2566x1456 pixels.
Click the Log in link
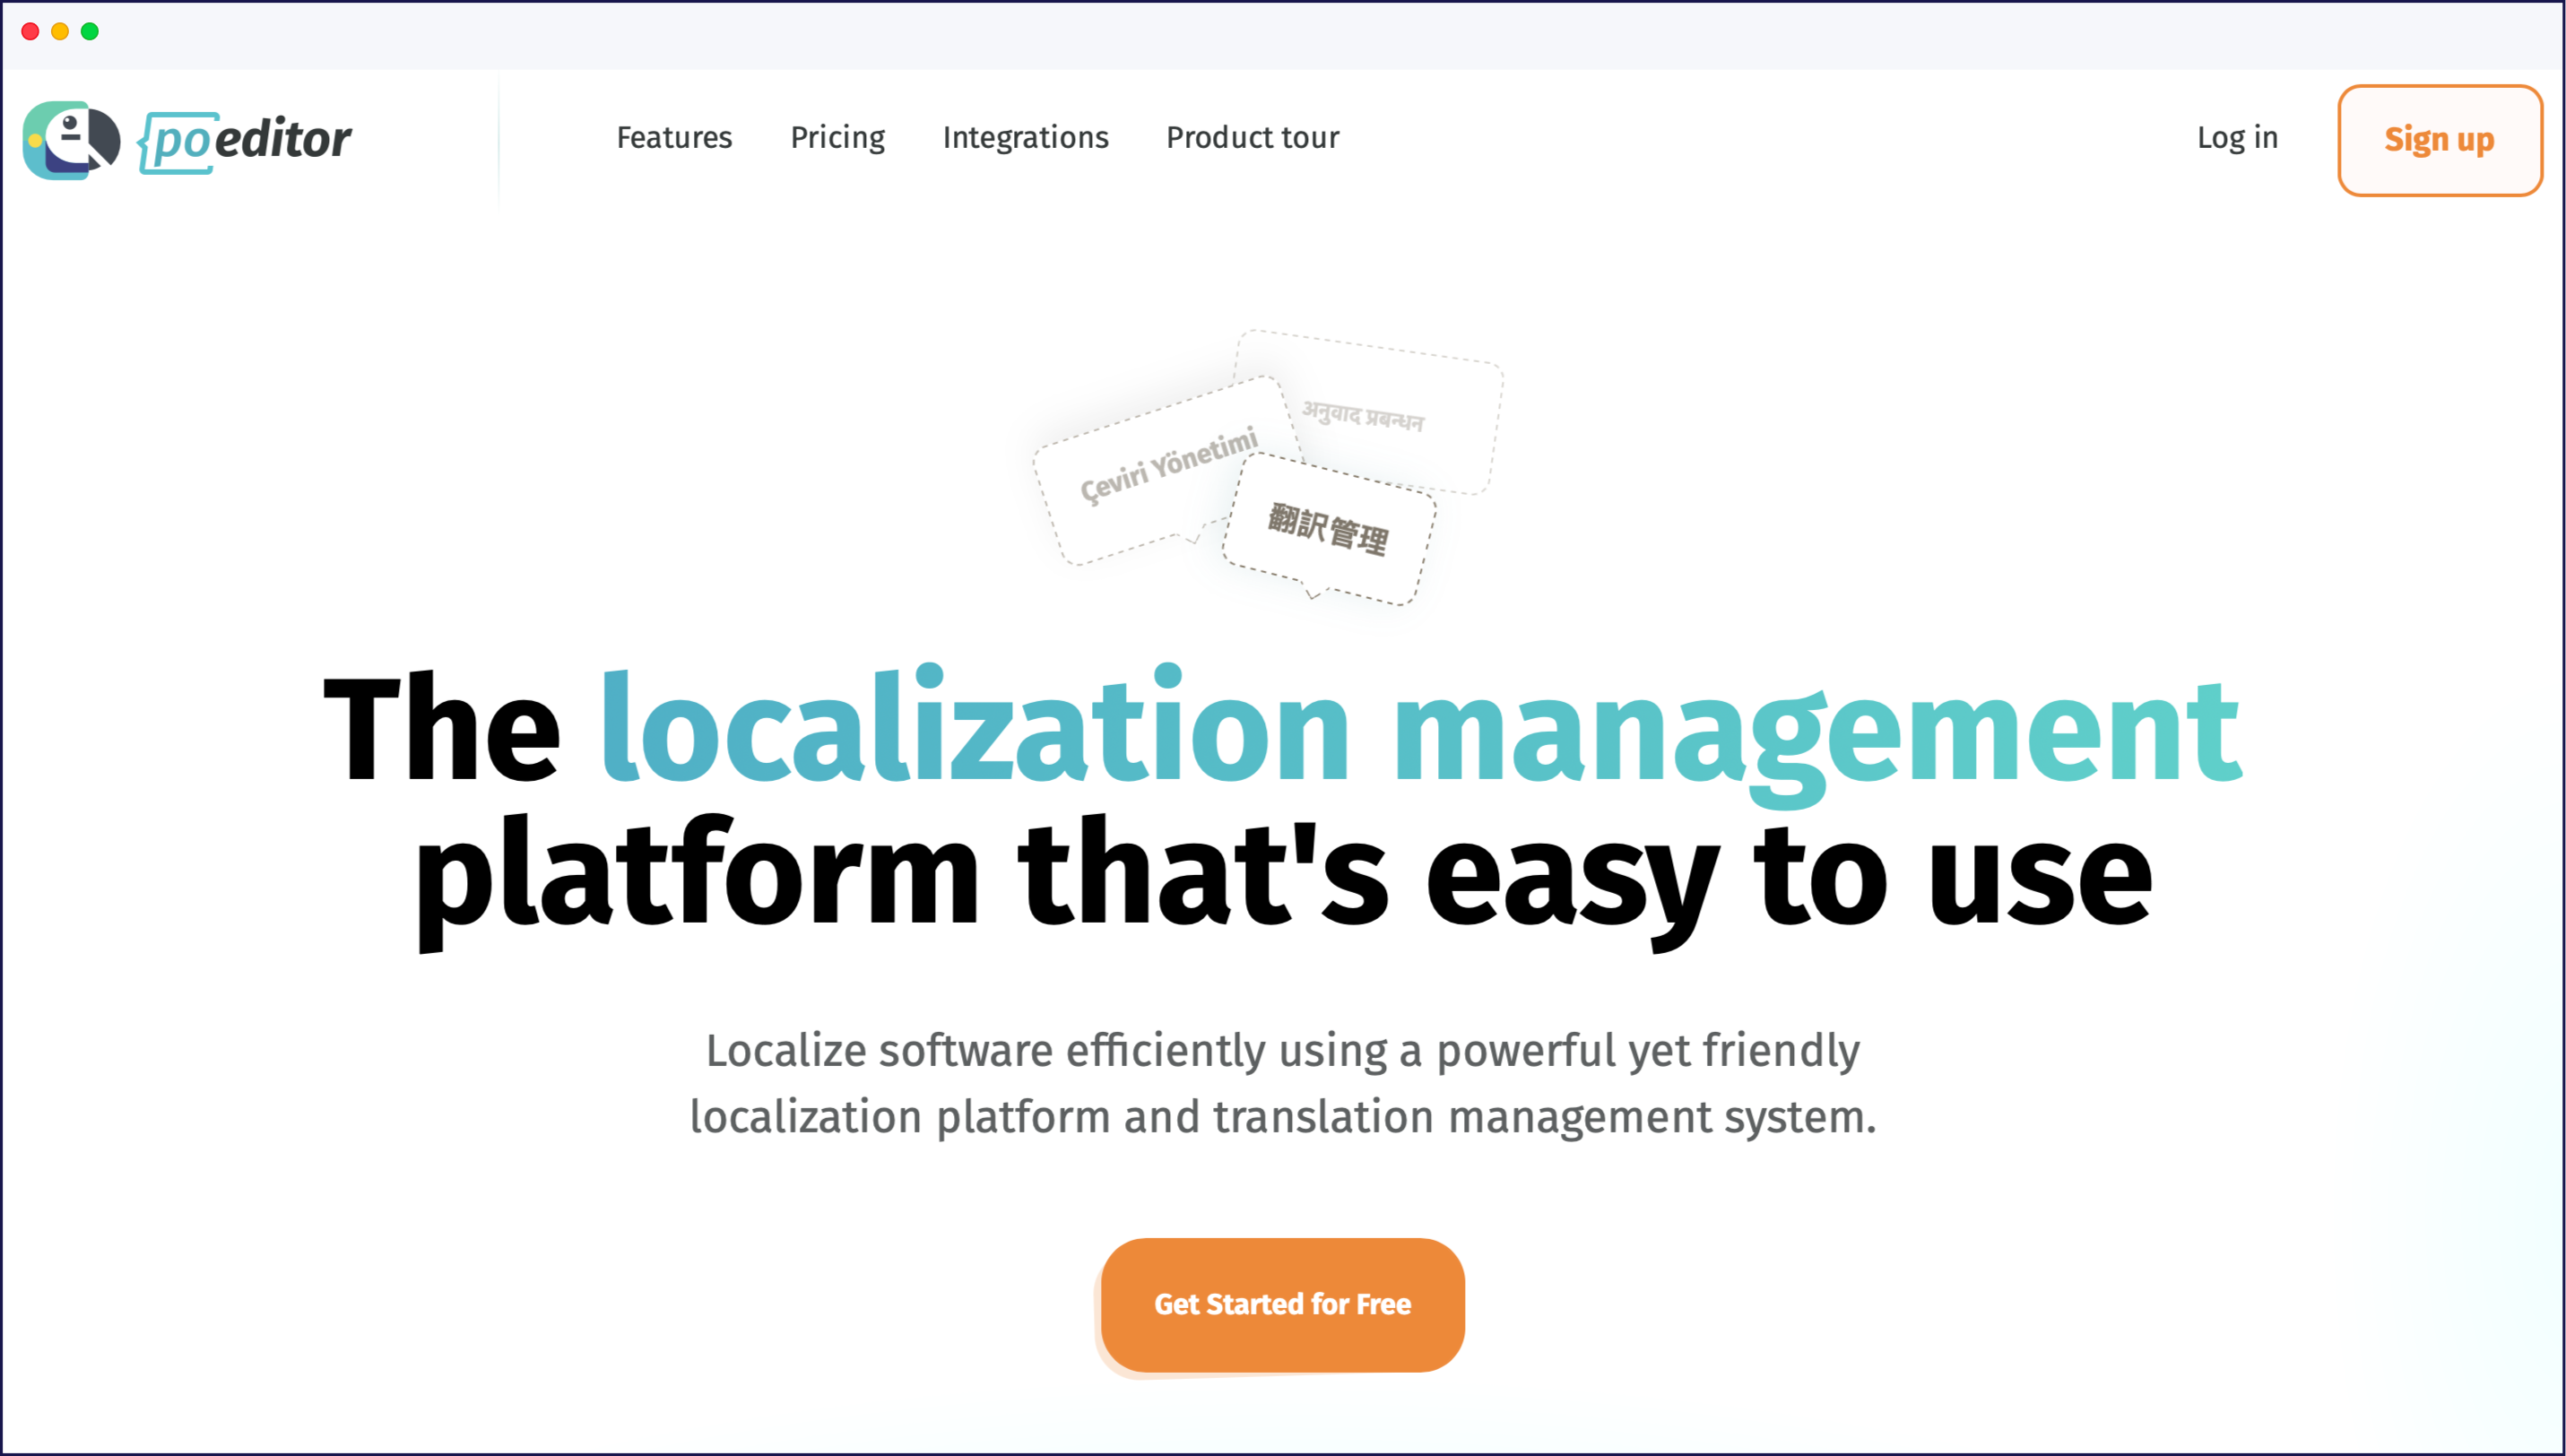point(2236,137)
